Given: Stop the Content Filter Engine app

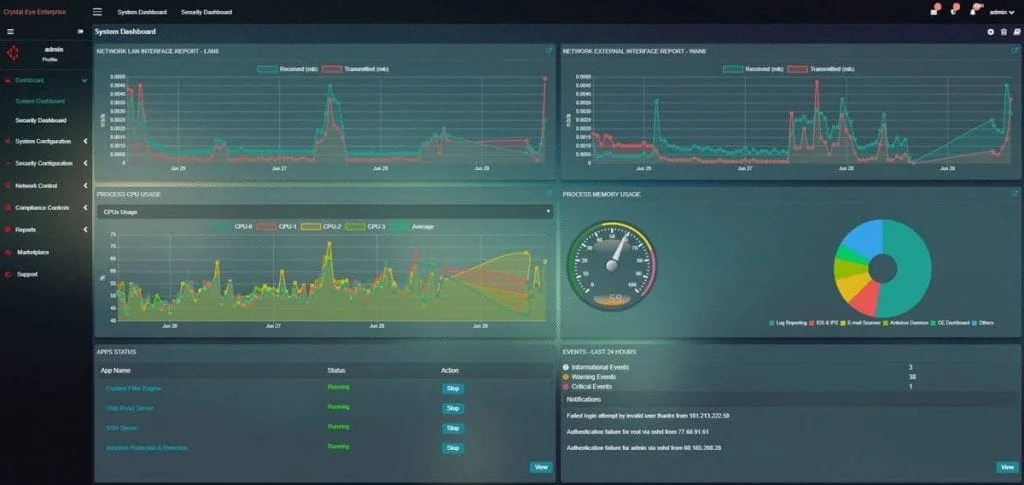Looking at the screenshot, I should click(x=452, y=388).
